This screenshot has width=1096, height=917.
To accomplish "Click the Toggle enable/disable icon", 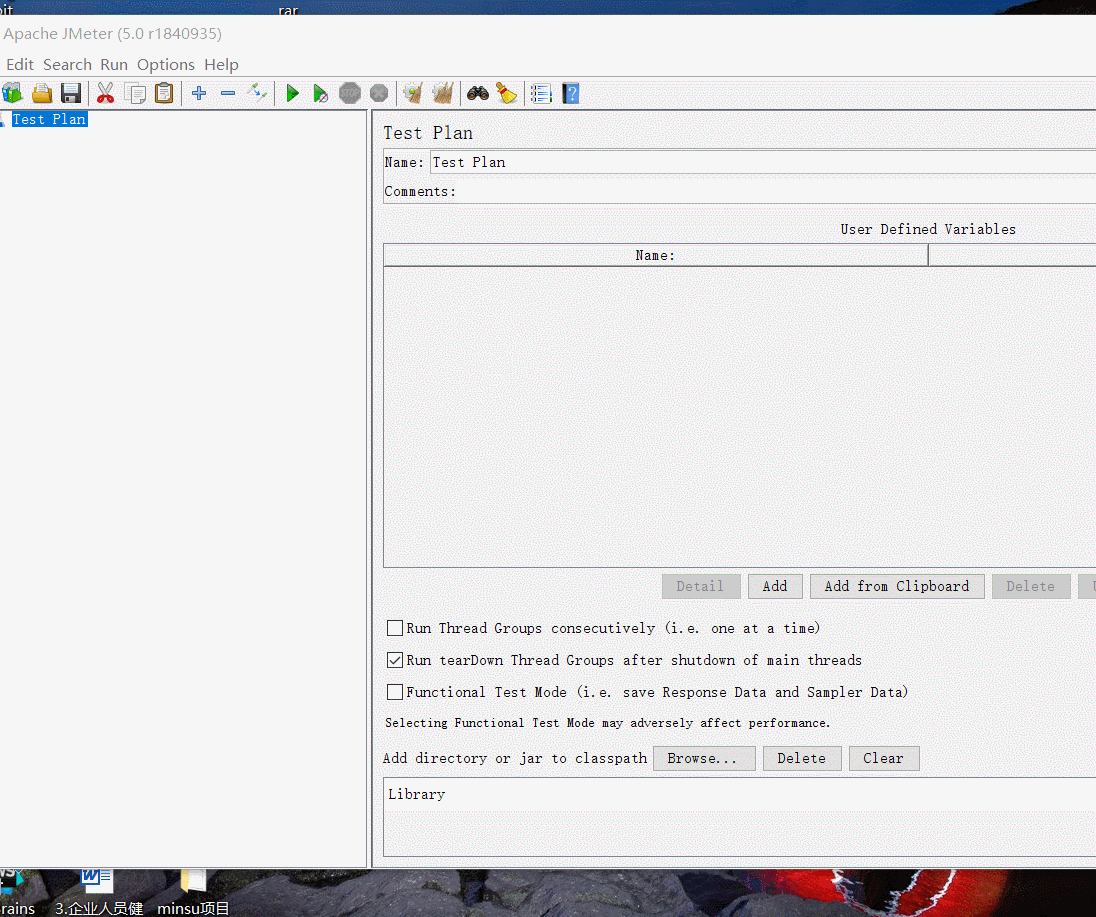I will 257,93.
